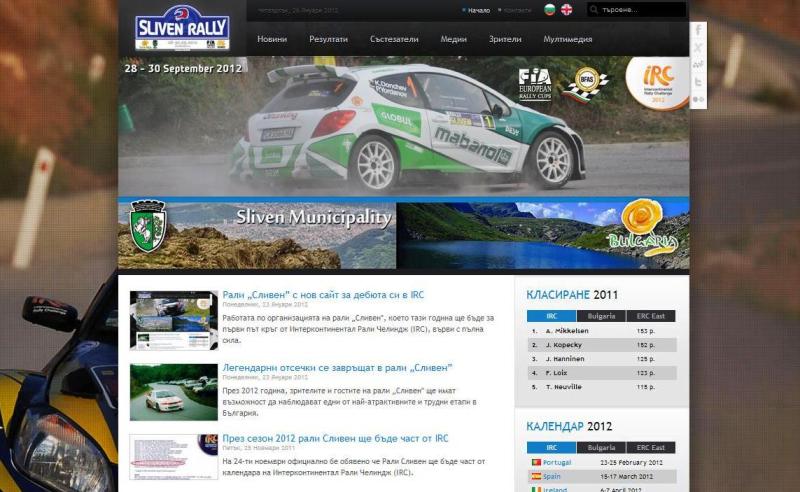Click the Spain flag in calendar

click(x=536, y=476)
